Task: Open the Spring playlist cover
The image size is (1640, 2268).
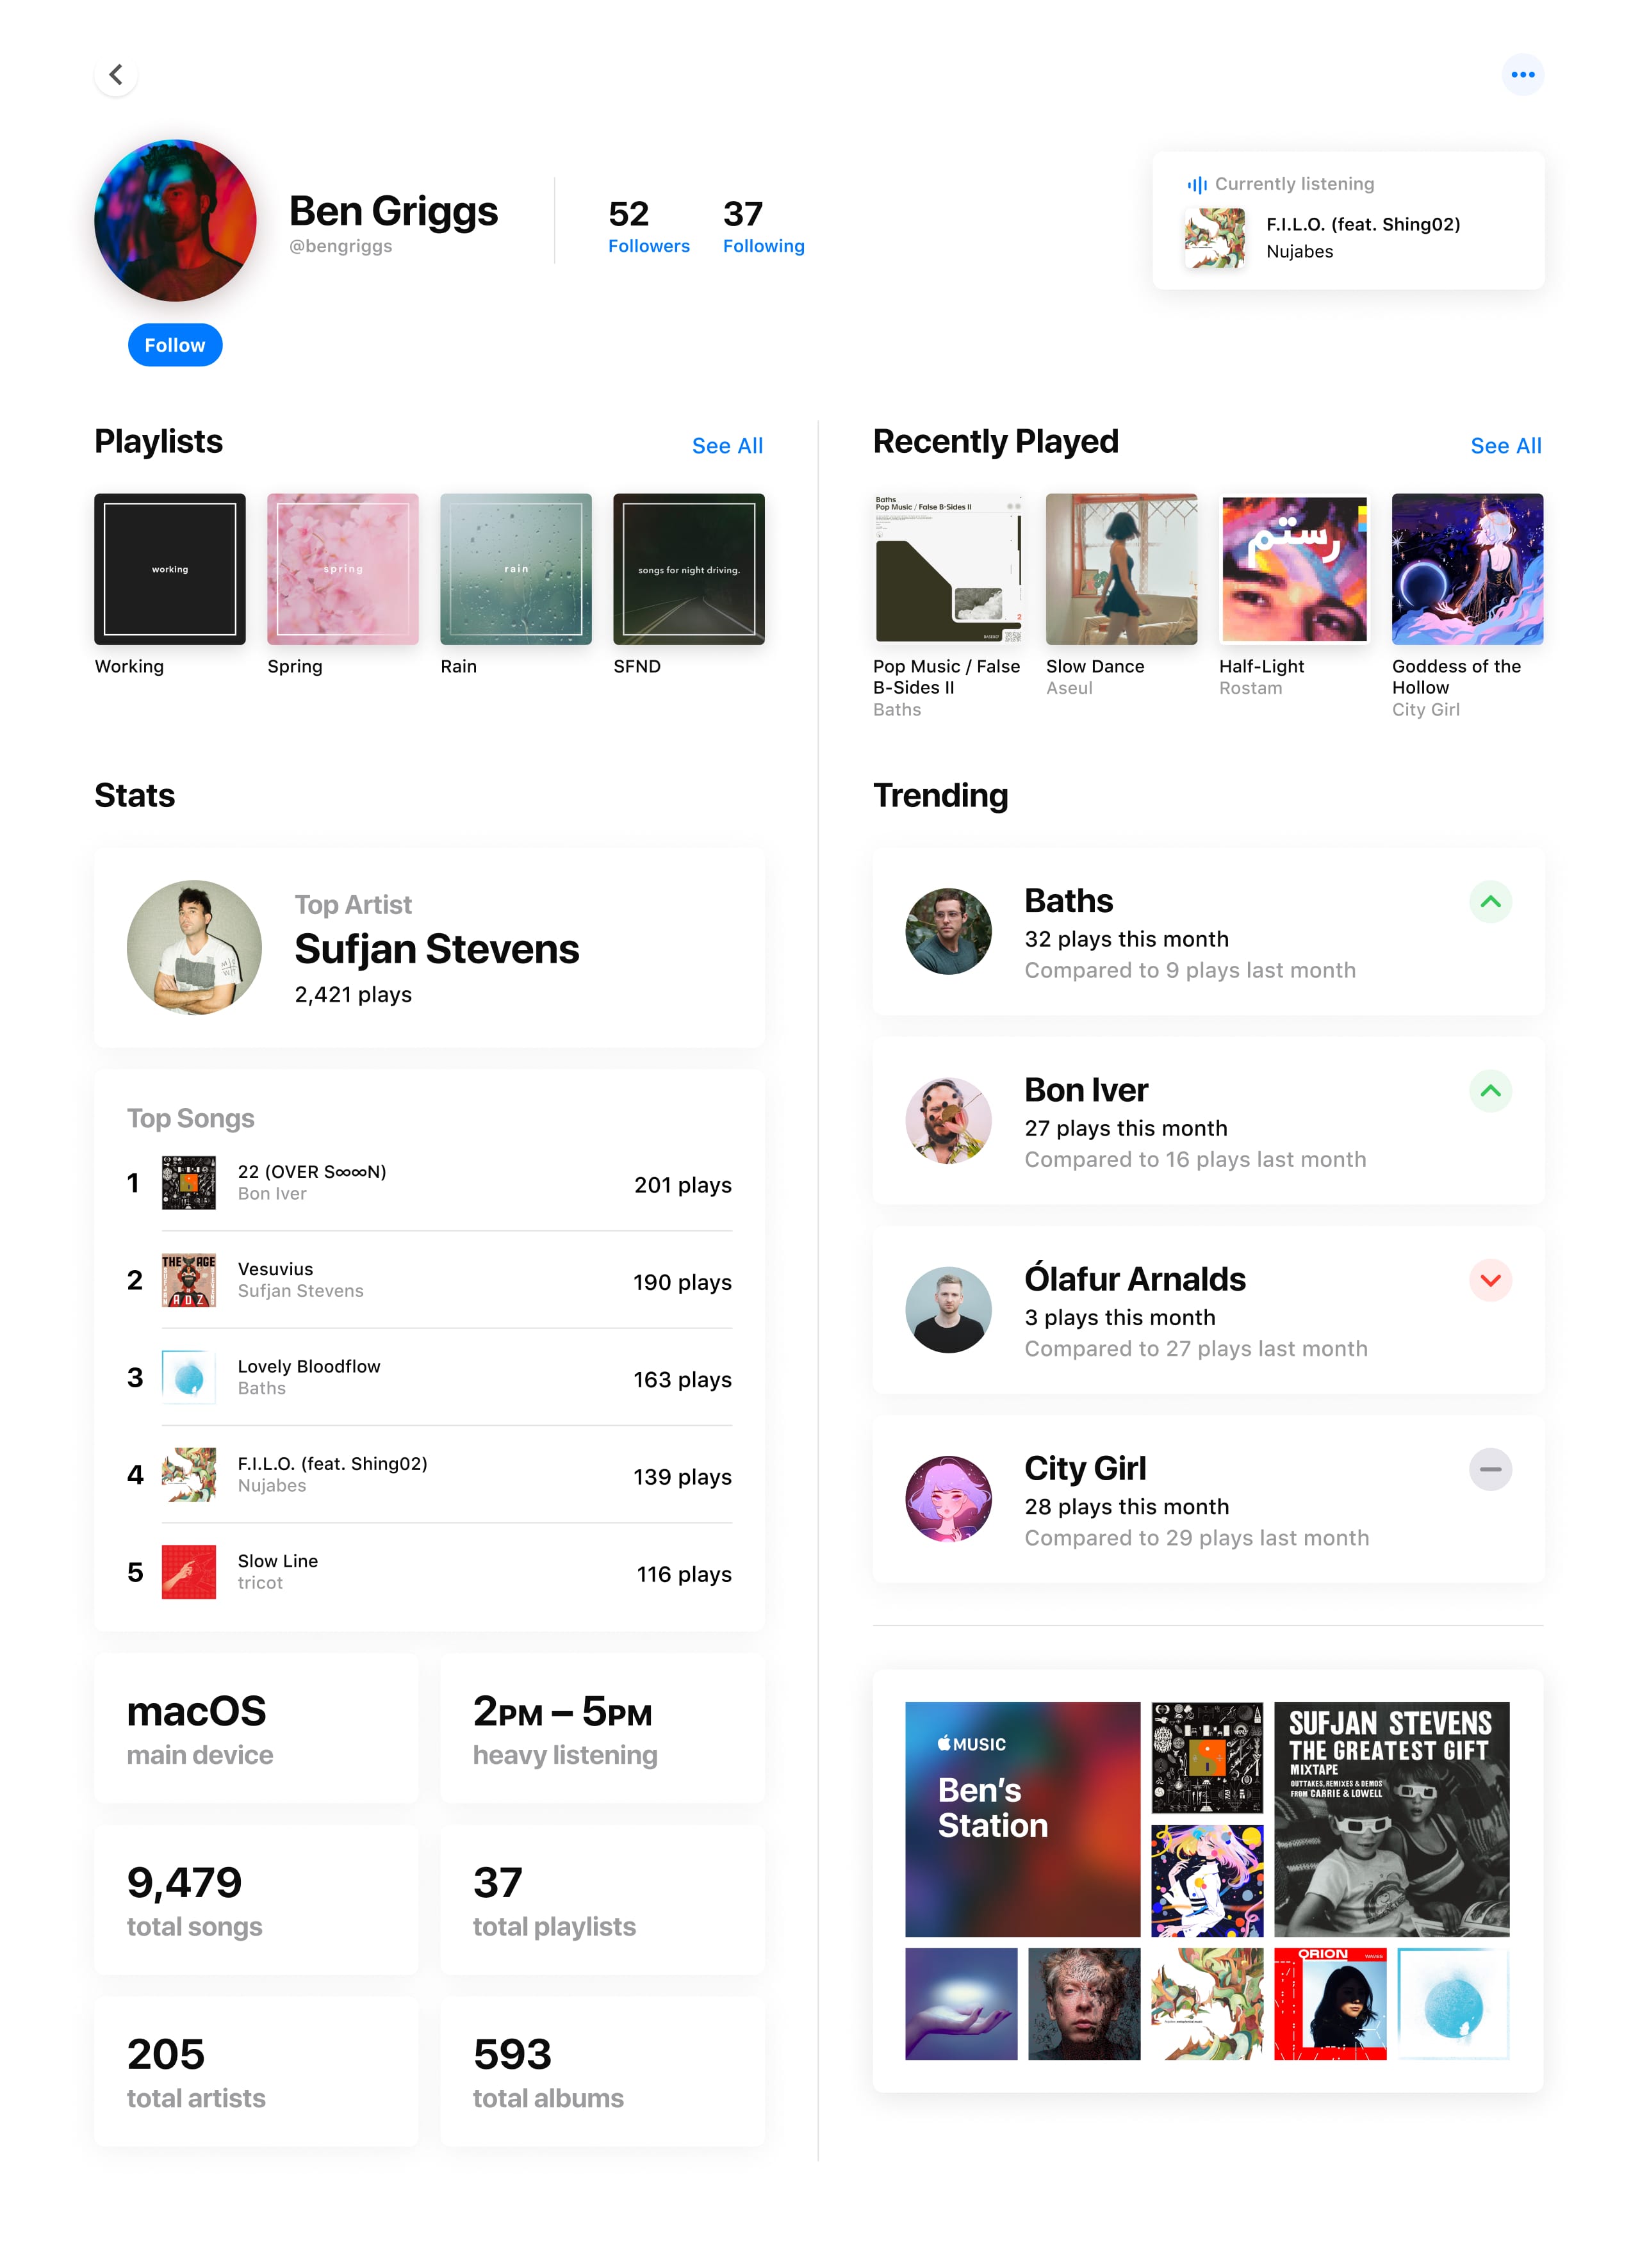Action: tap(343, 569)
